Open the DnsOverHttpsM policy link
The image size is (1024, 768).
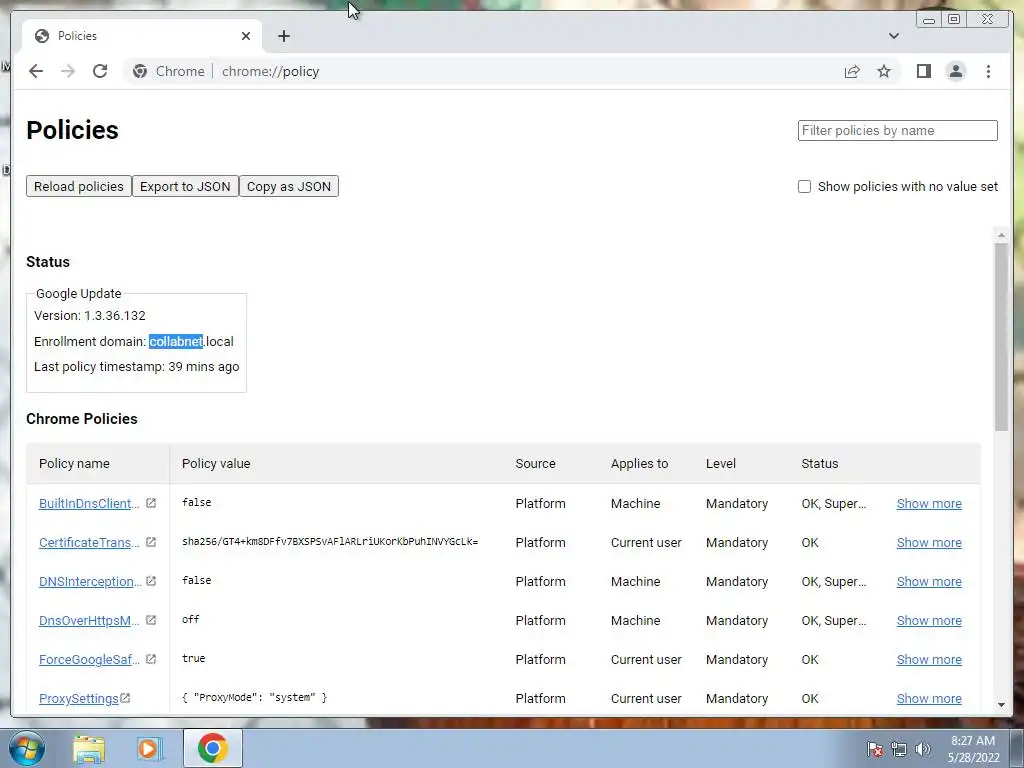[89, 620]
